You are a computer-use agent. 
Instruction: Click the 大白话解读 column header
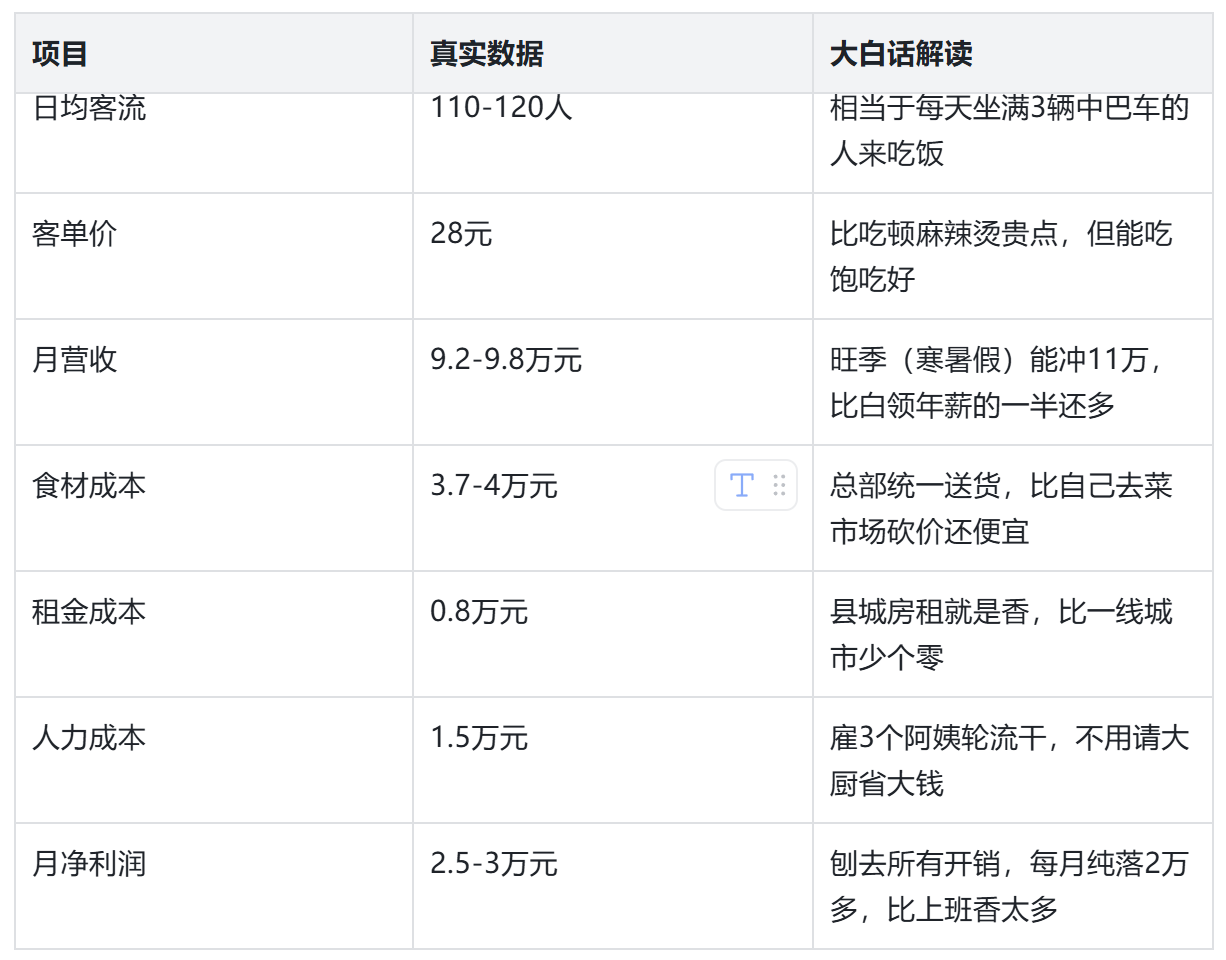point(901,54)
